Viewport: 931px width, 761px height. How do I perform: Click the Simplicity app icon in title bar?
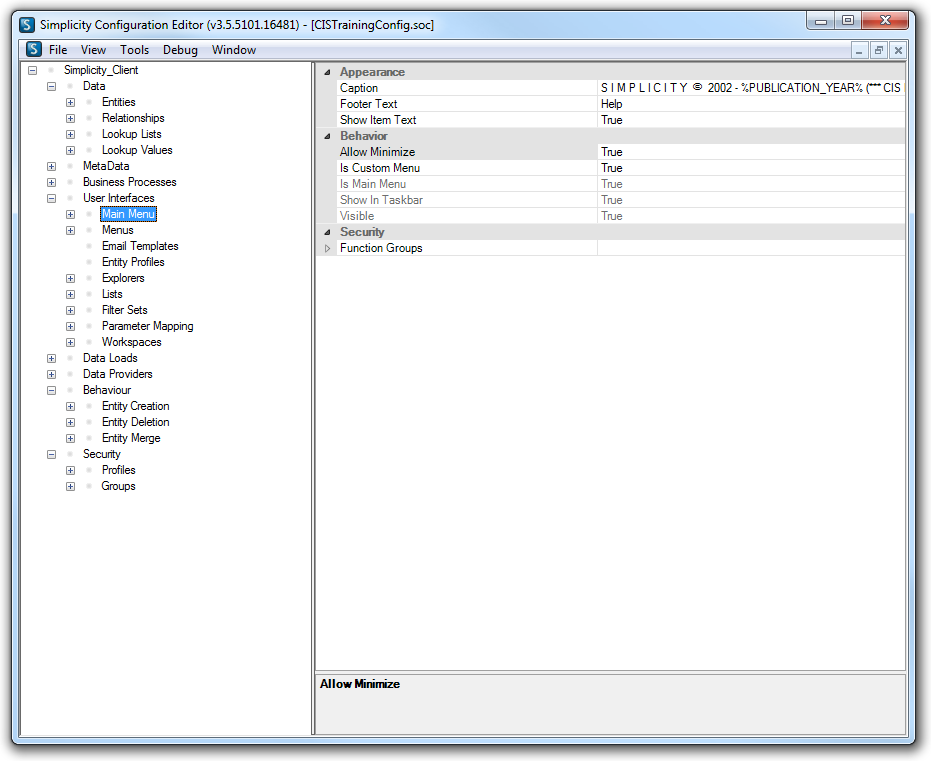coord(27,25)
